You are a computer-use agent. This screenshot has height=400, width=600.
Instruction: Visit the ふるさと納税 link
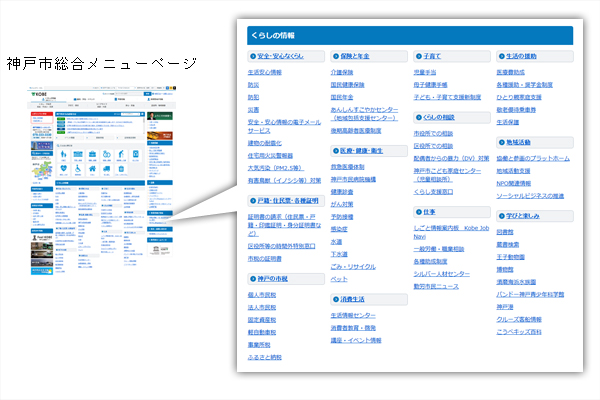point(265,358)
